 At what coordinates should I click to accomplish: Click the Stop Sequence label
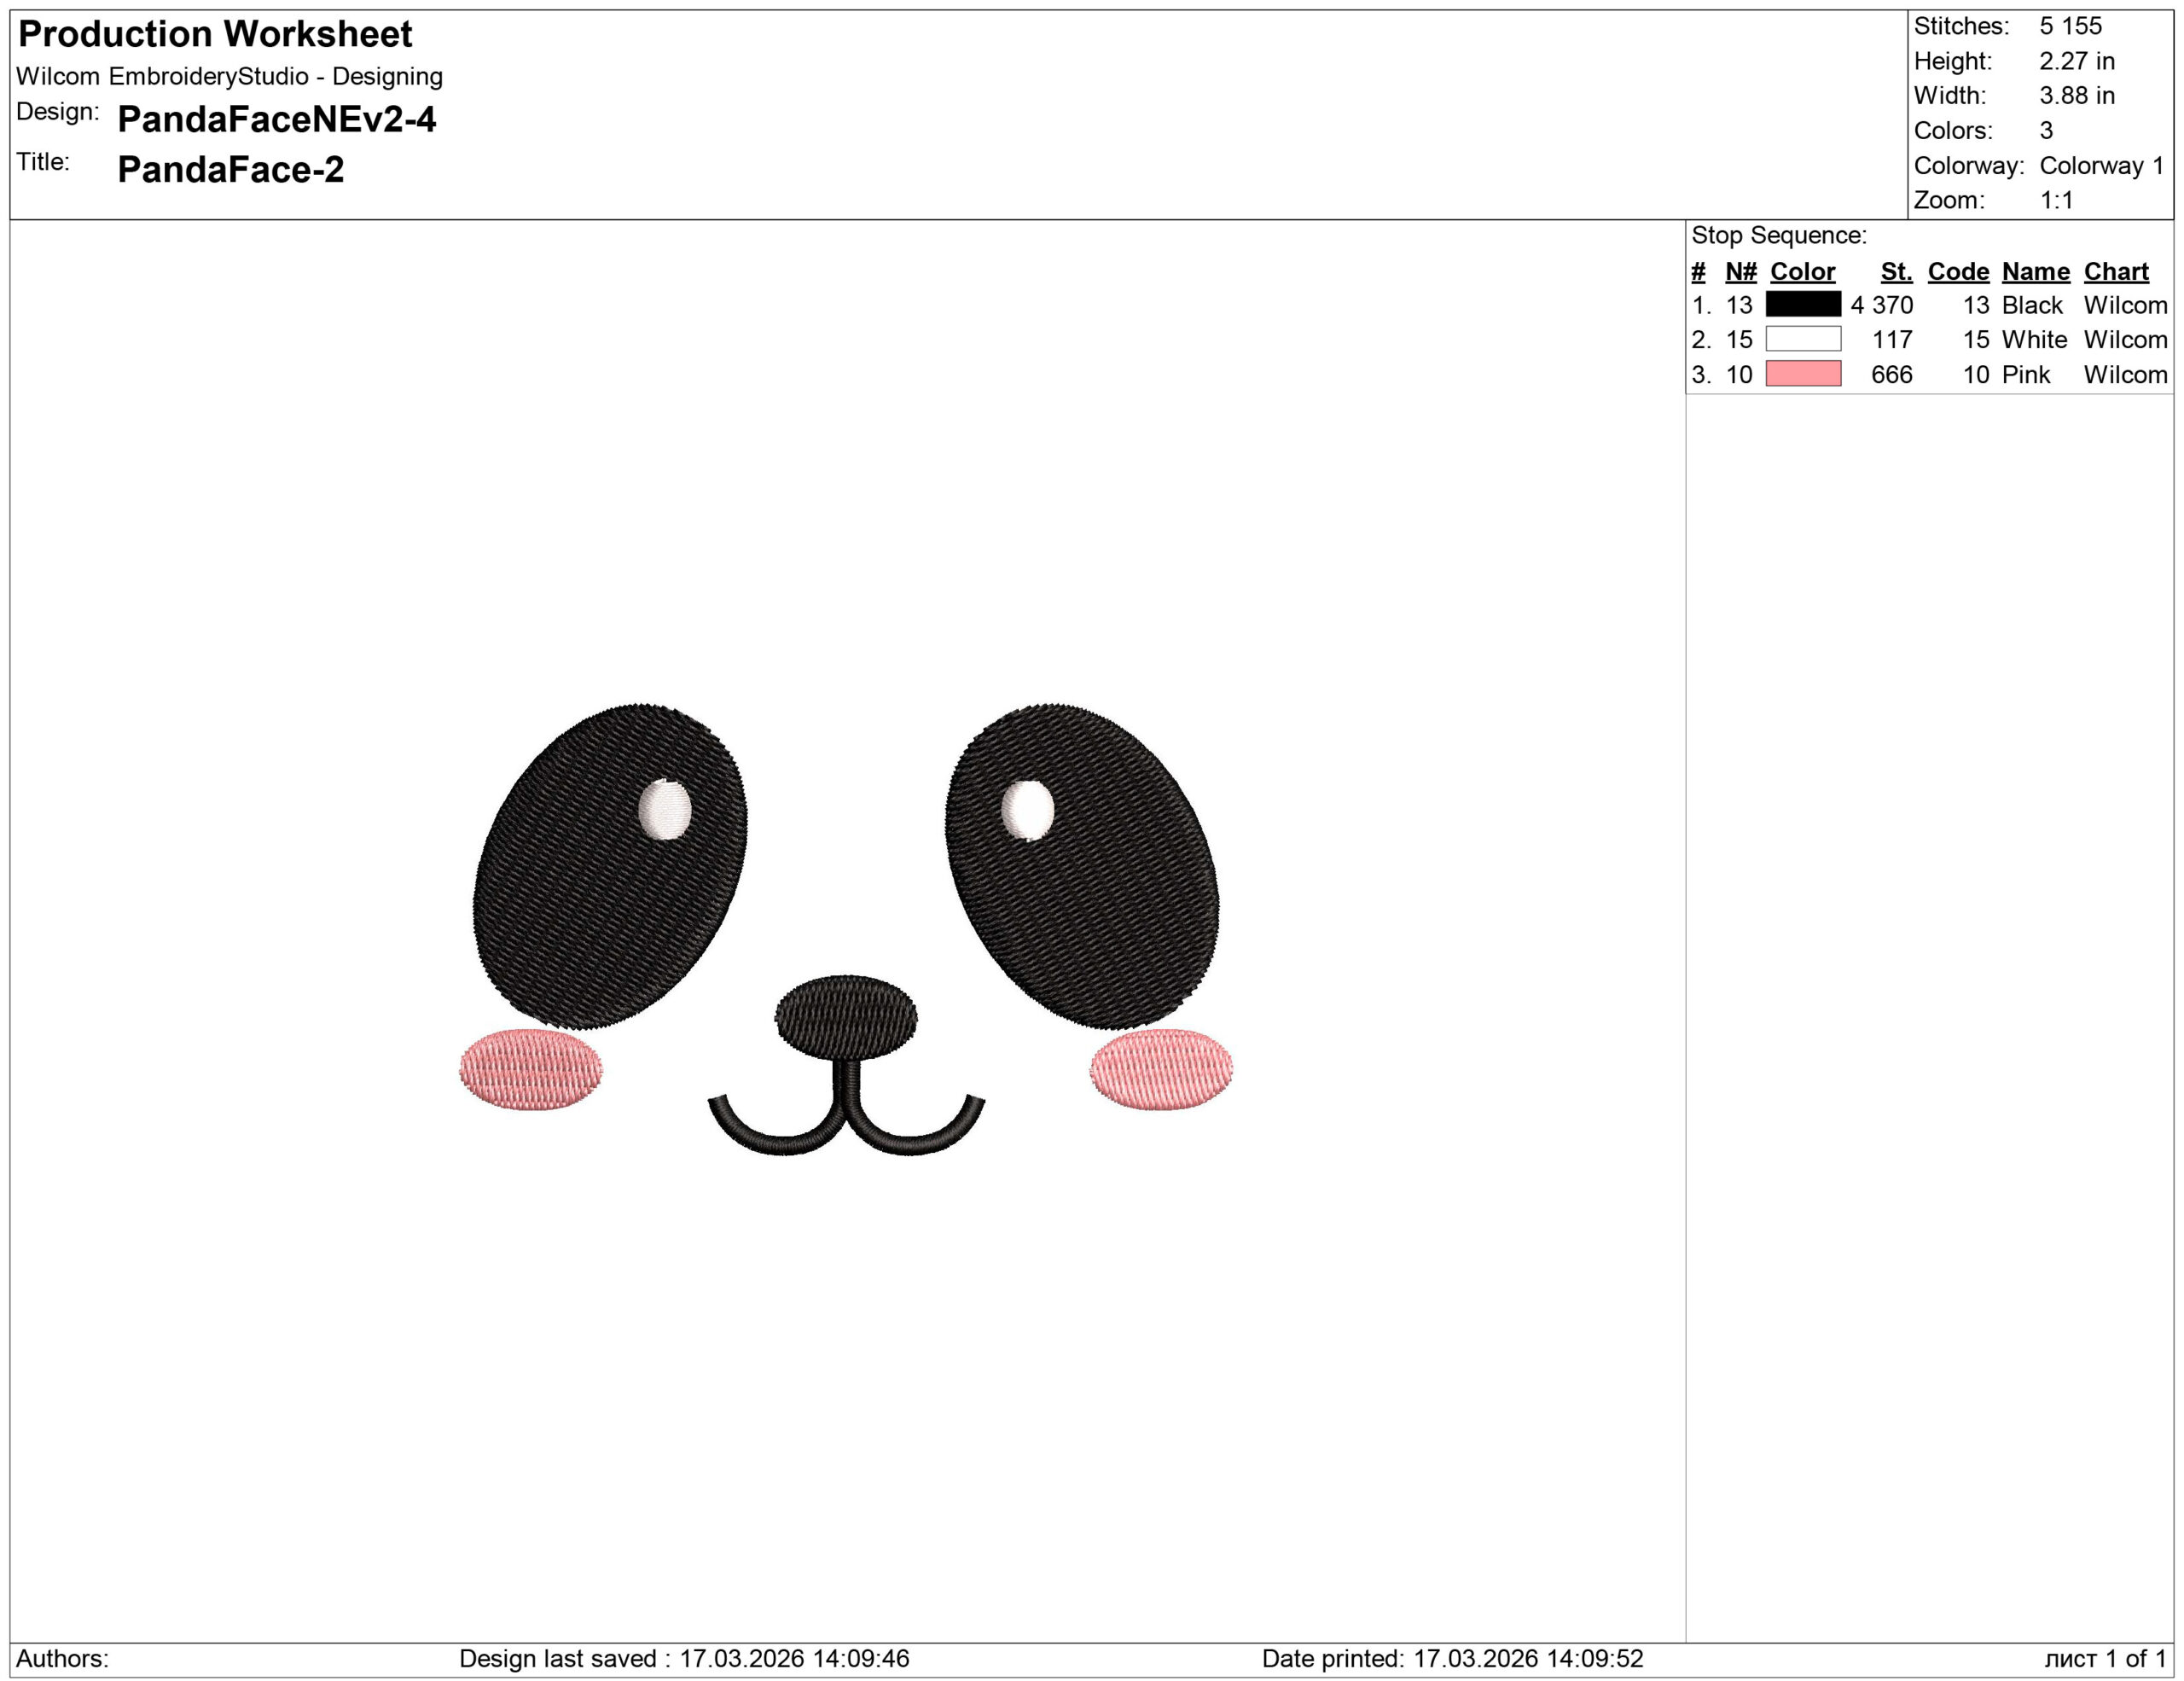[1778, 236]
